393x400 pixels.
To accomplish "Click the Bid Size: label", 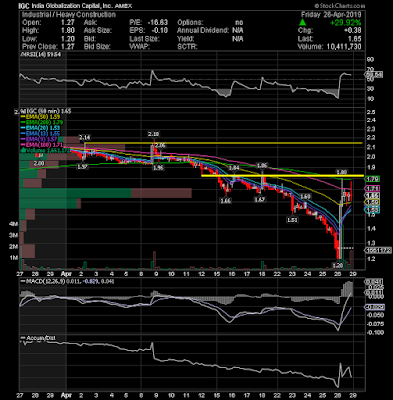I will [x=97, y=47].
